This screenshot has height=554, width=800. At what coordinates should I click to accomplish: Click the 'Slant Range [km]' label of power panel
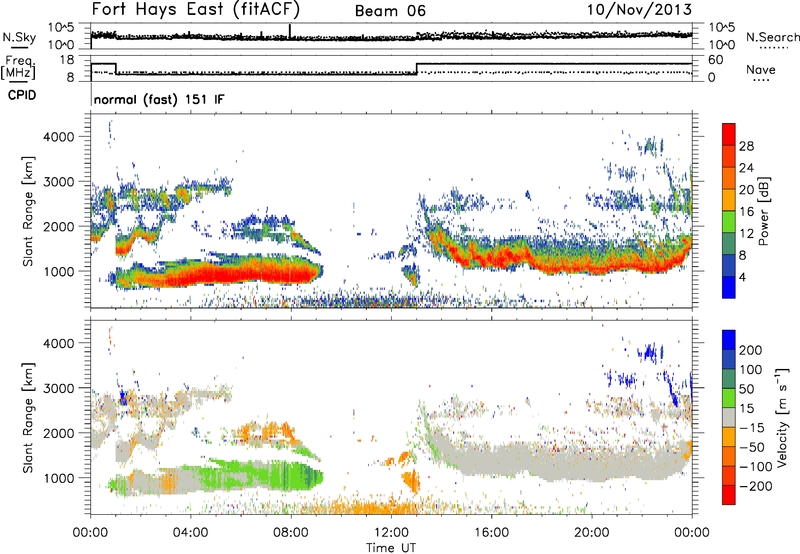[28, 211]
